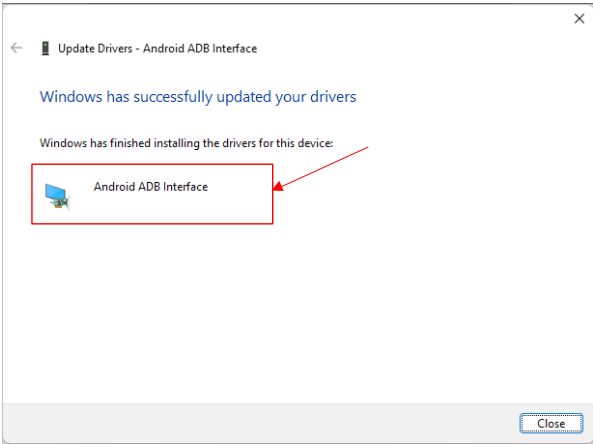The width and height of the screenshot is (593, 444).
Task: Click the 'Update Drivers' words in the title
Action: coord(95,48)
